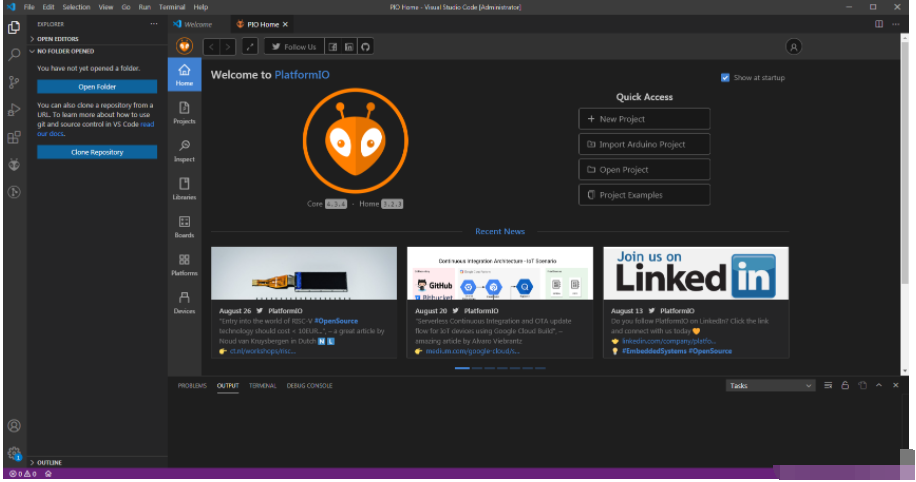Open the Projects section in PIO Home
The image size is (916, 482).
[184, 113]
